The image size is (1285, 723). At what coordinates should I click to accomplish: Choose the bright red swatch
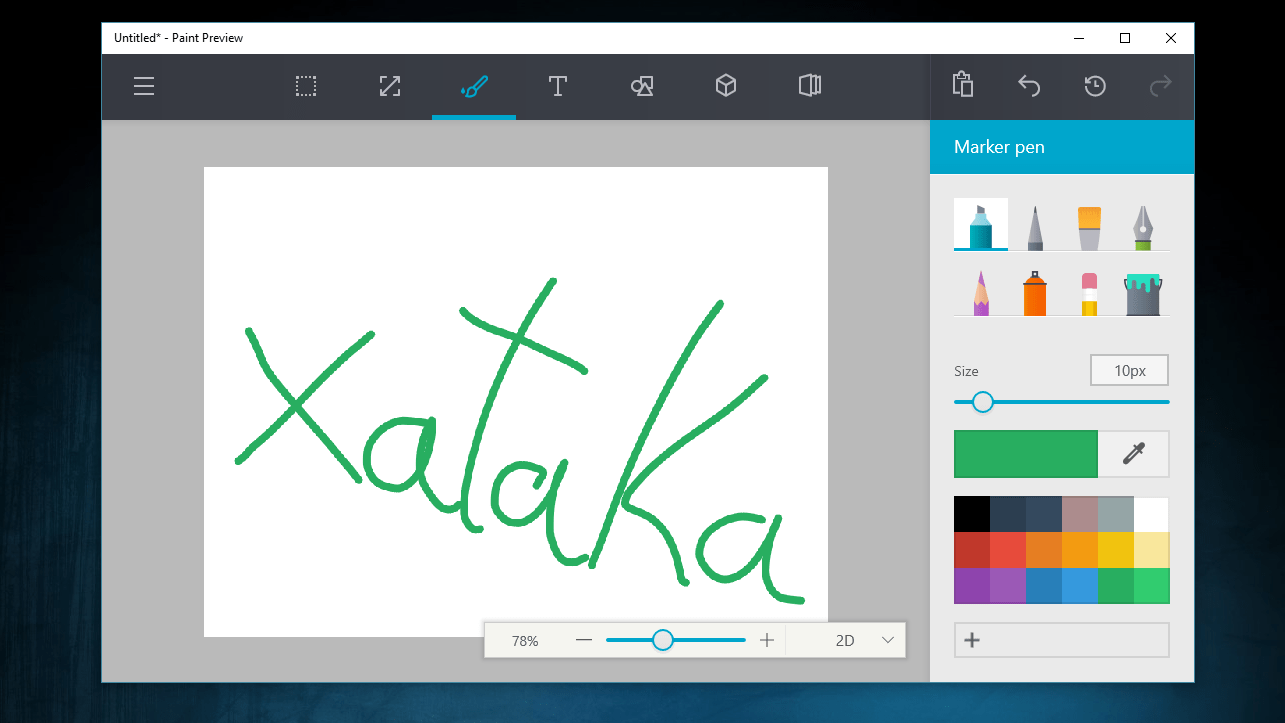1008,550
